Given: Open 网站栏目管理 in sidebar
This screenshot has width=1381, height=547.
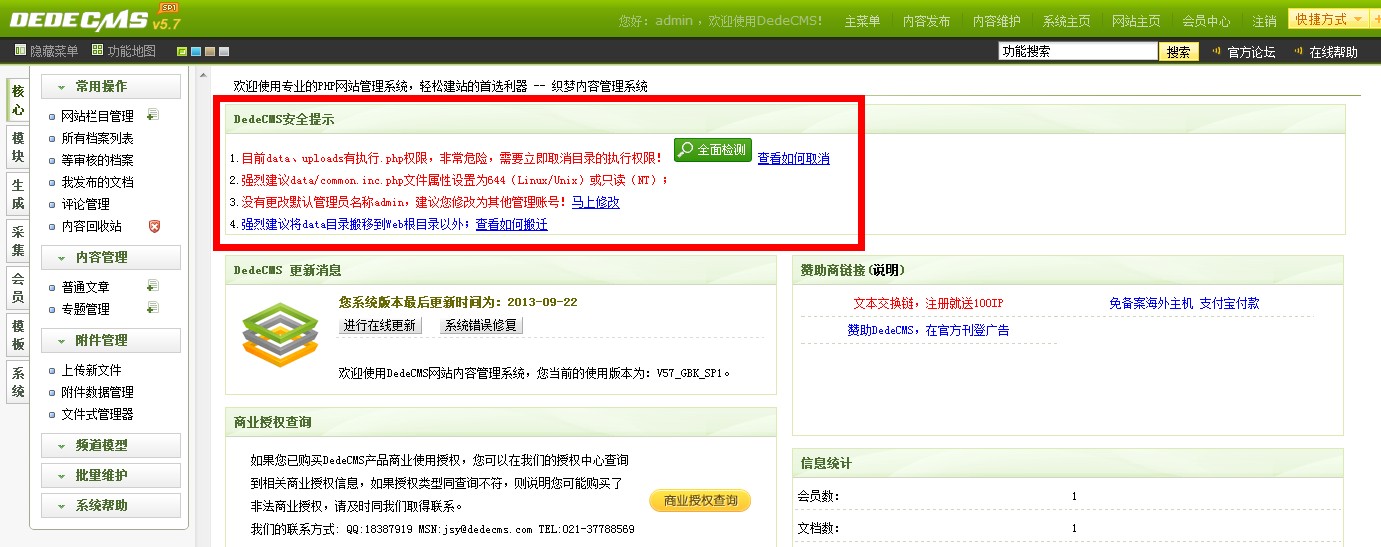Looking at the screenshot, I should pyautogui.click(x=97, y=116).
